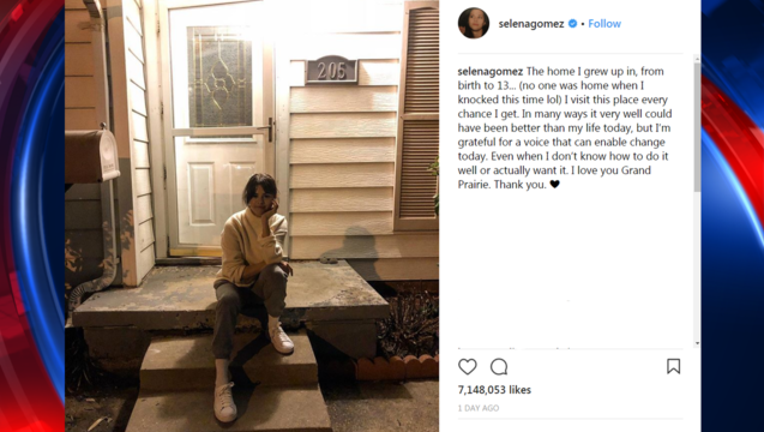View who liked via 7,148,053 likes
Image resolution: width=764 pixels, height=432 pixels.
[494, 390]
